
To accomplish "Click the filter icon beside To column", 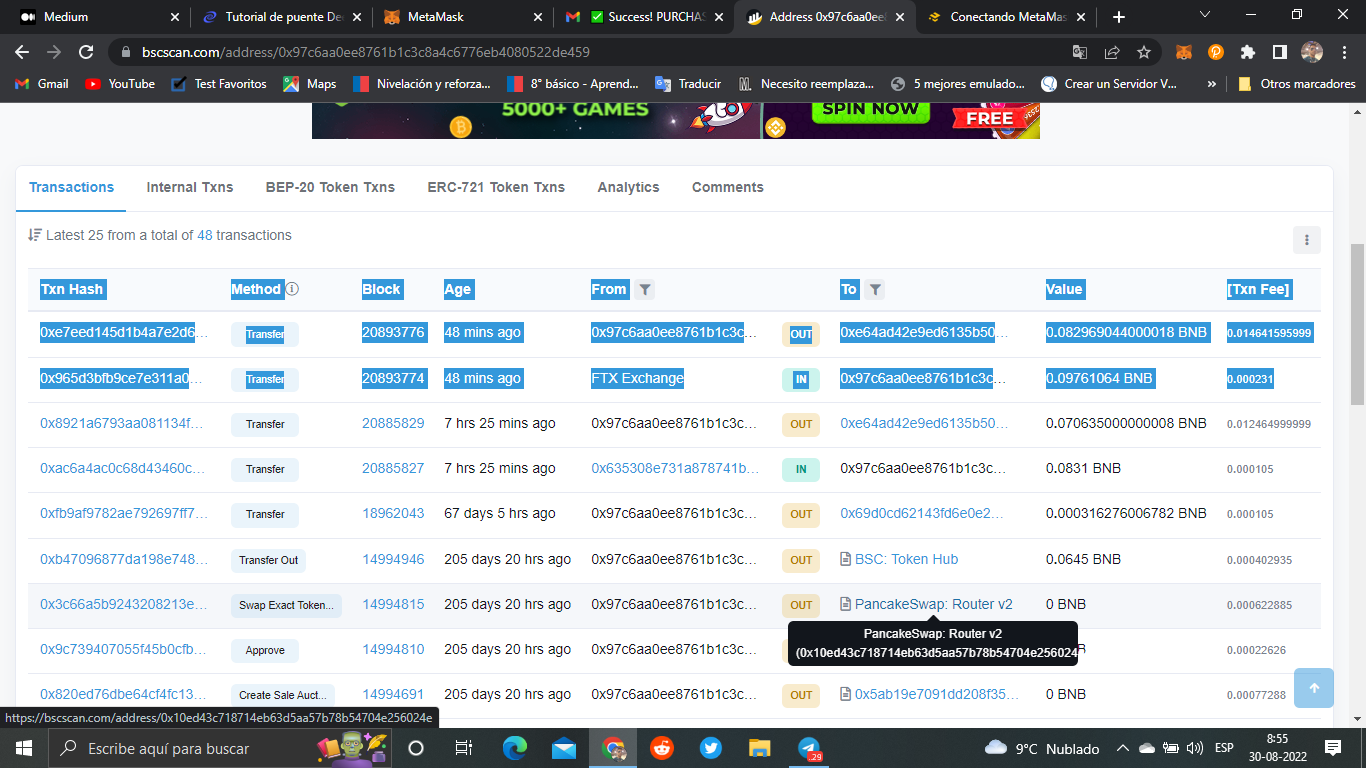I will 874,290.
